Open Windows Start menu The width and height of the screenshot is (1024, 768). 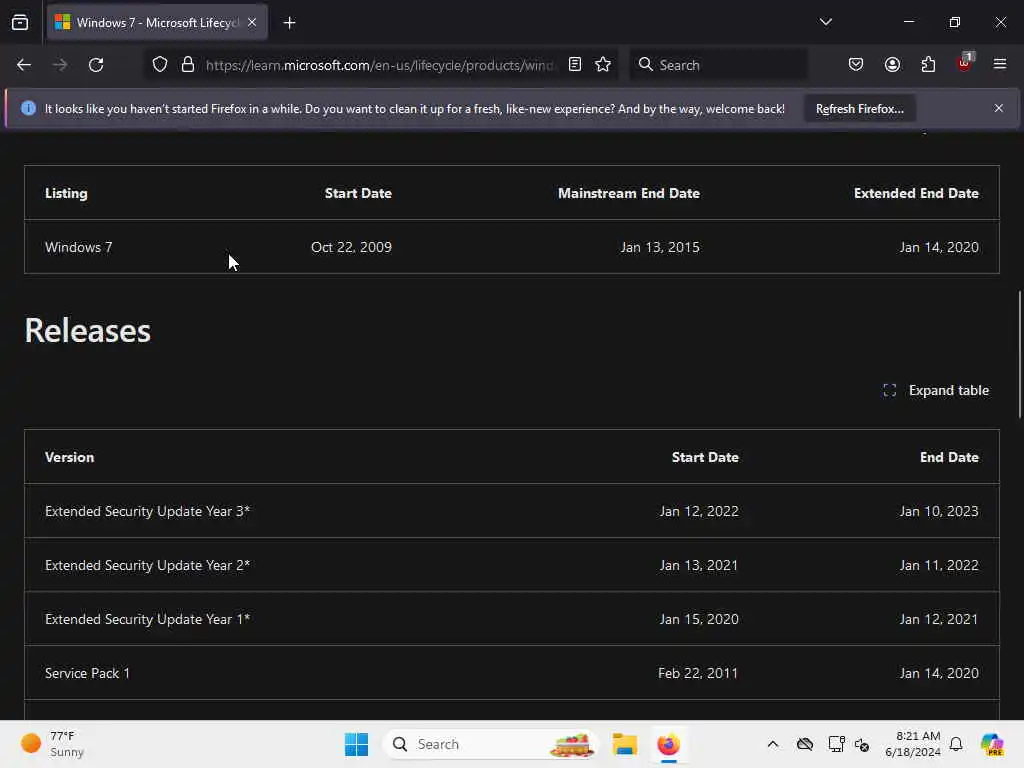[x=357, y=744]
